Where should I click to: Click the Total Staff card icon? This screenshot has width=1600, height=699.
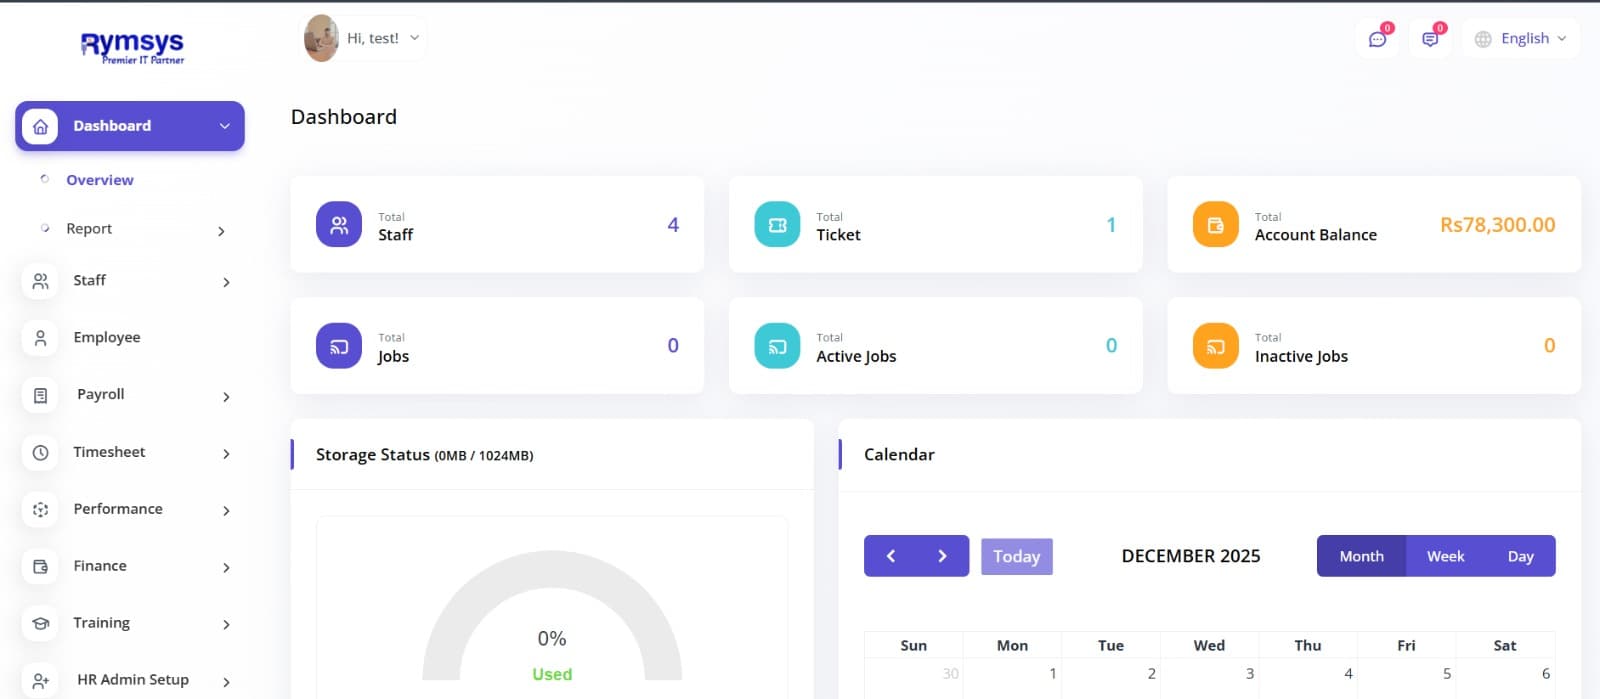(339, 224)
